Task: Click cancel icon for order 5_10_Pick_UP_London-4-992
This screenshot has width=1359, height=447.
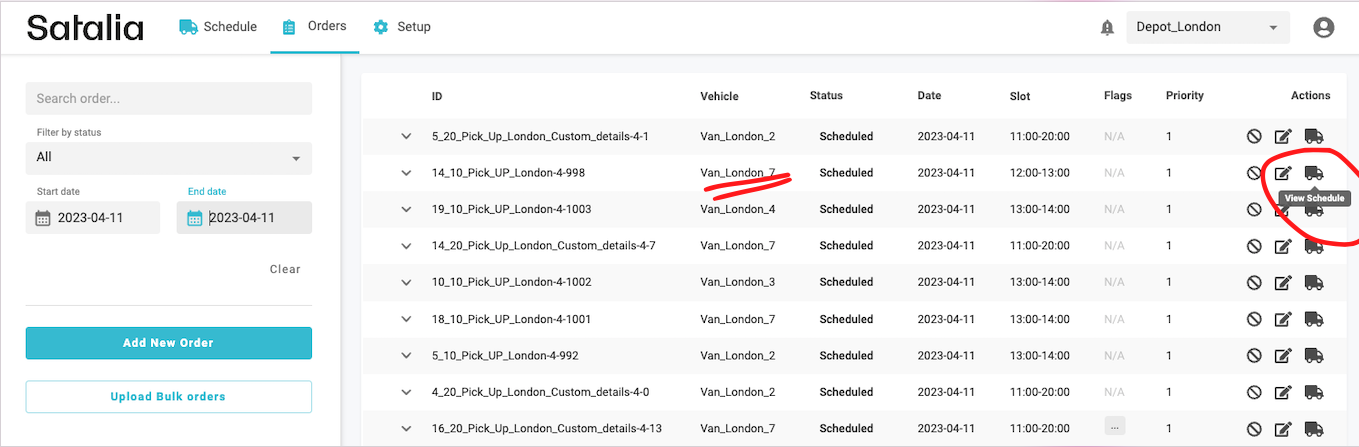Action: point(1254,356)
